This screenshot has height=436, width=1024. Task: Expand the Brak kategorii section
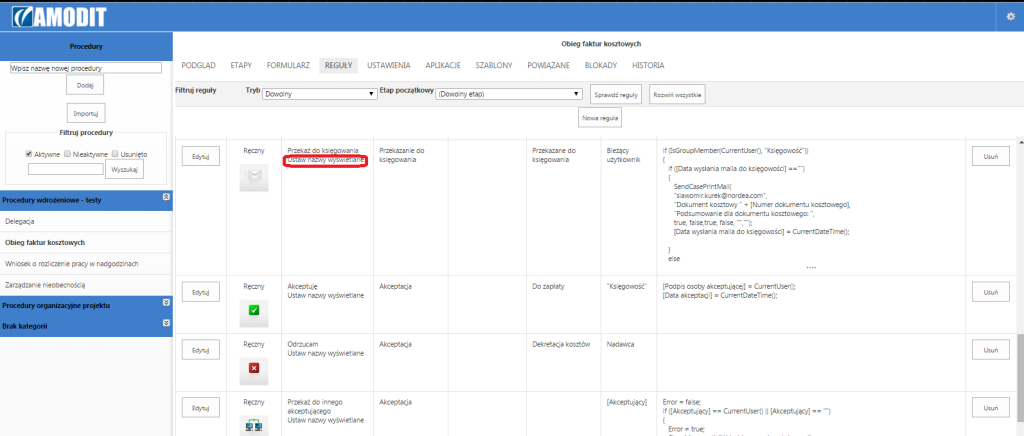[x=167, y=322]
